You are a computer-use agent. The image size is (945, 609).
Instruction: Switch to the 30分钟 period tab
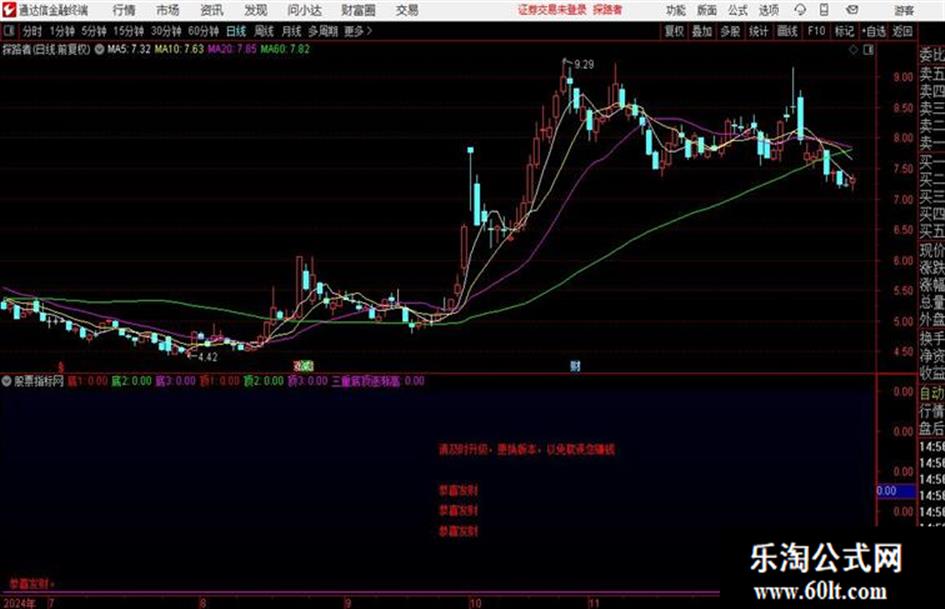pos(166,31)
